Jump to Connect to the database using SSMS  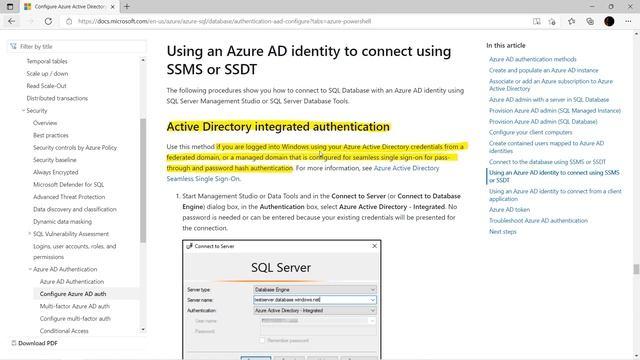[x=547, y=162]
